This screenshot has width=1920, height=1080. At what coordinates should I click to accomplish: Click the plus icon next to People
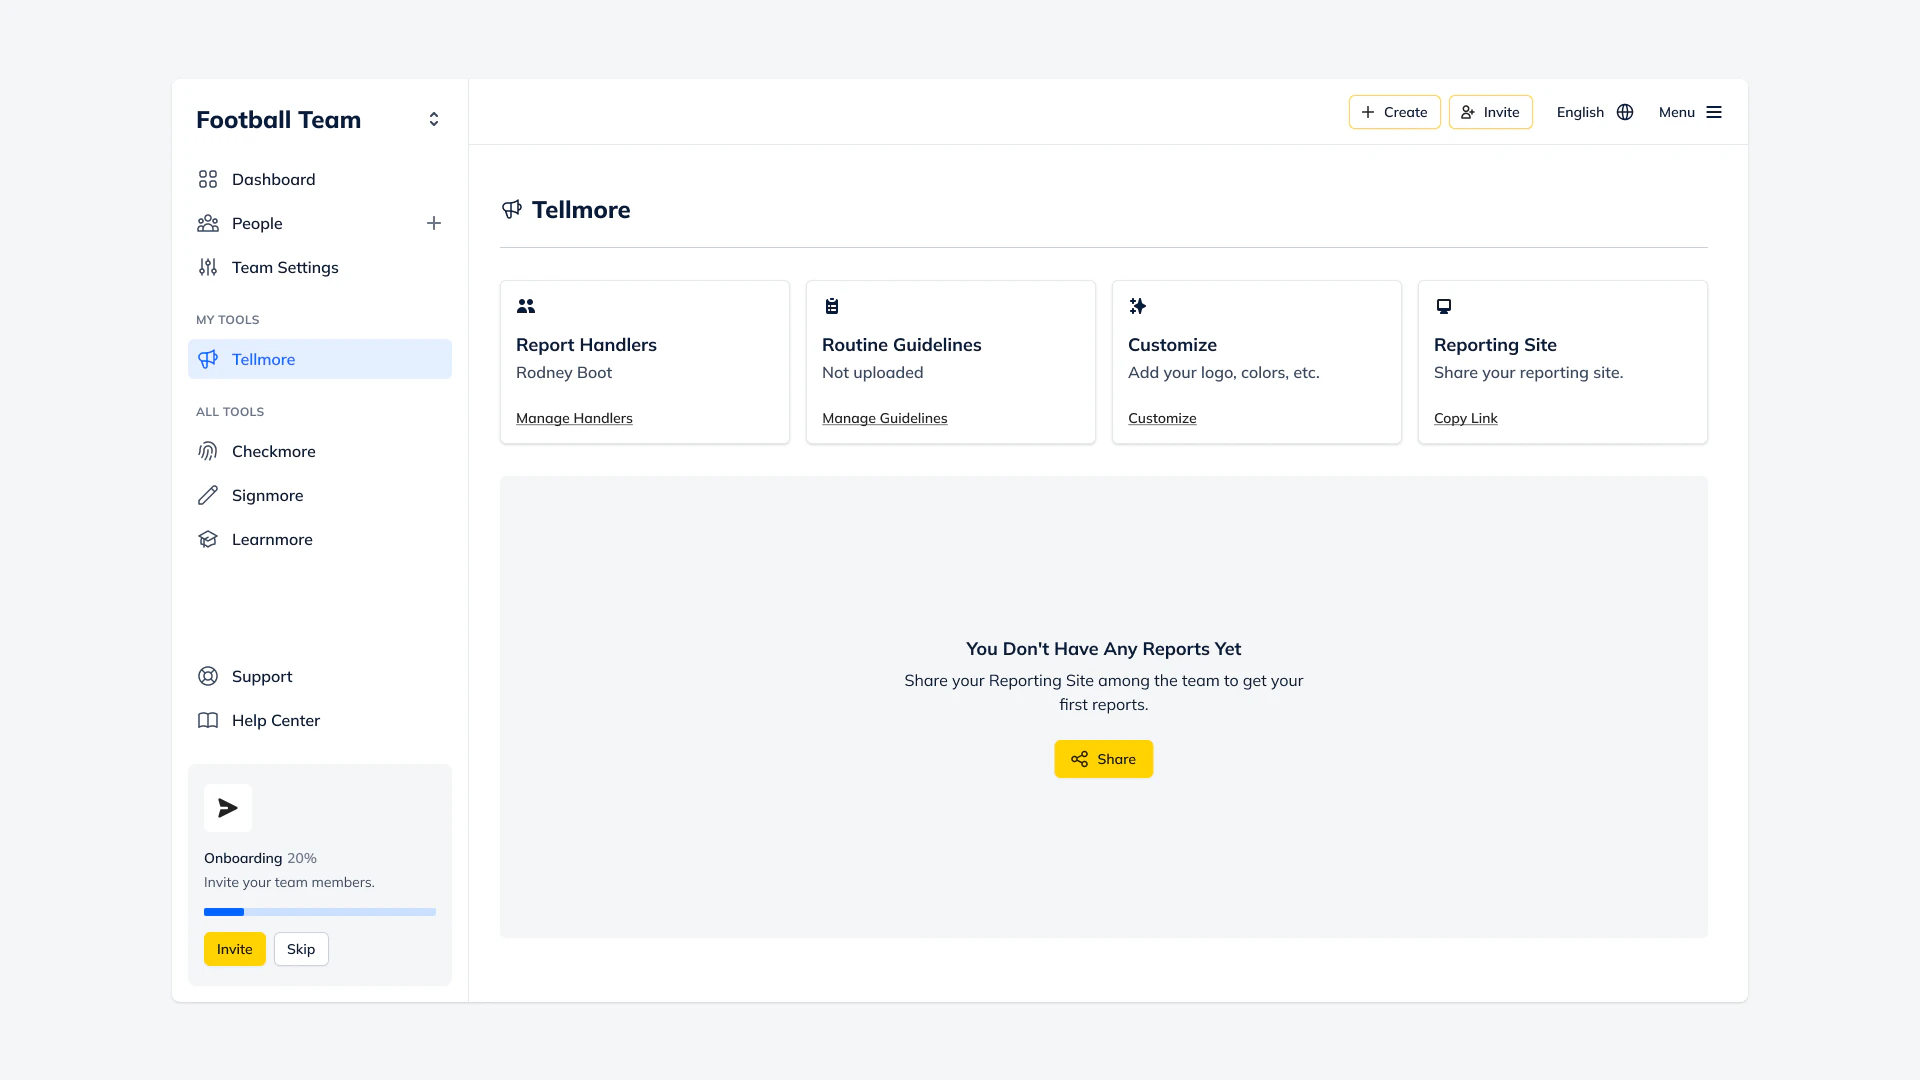434,223
